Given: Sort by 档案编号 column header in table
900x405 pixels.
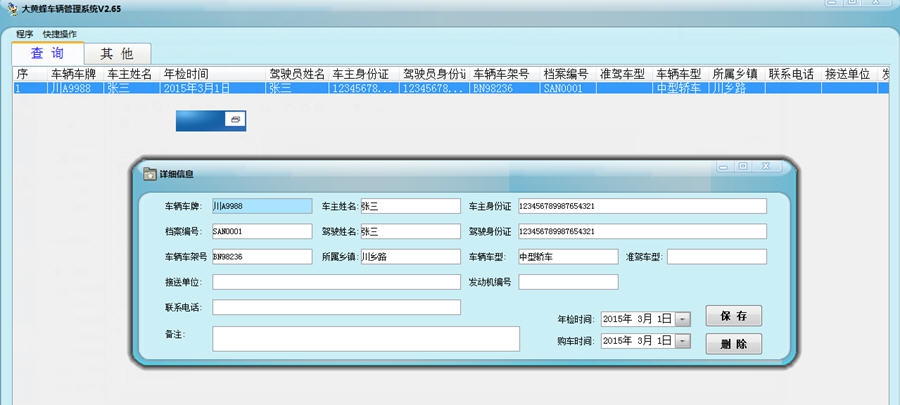Looking at the screenshot, I should click(x=567, y=74).
